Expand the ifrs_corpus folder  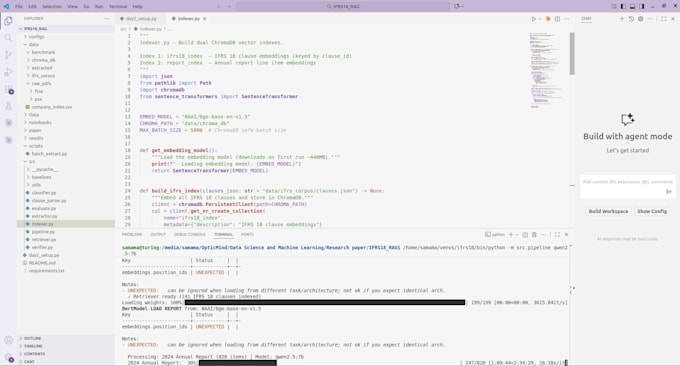[43, 75]
